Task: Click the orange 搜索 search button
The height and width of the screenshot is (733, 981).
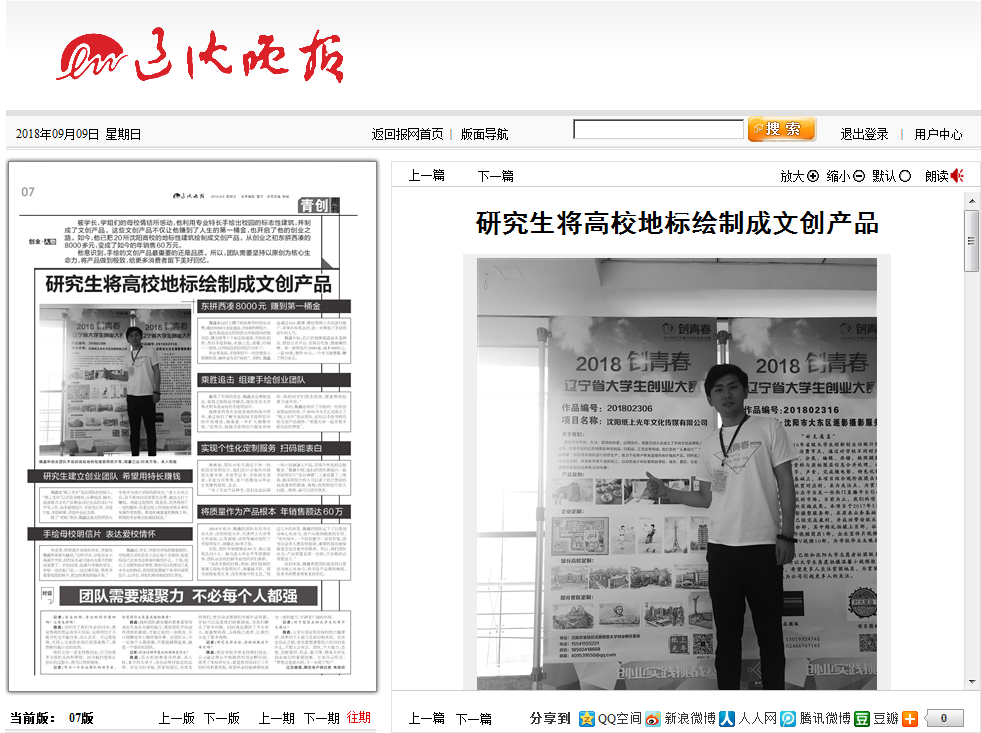Action: coord(782,130)
